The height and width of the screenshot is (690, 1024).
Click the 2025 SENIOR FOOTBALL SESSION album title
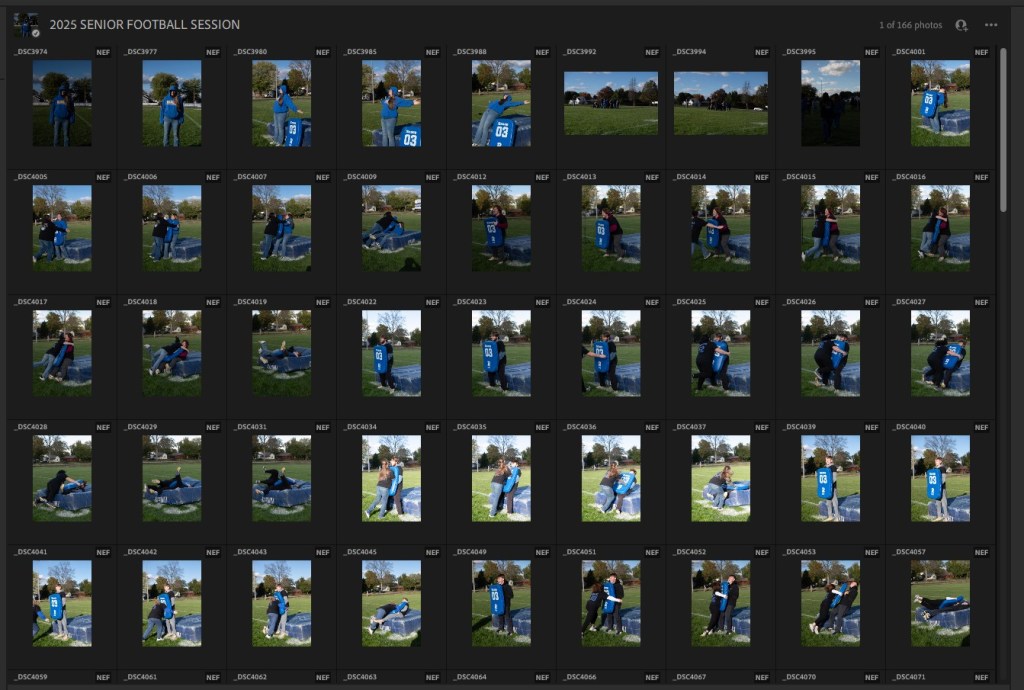tap(145, 25)
